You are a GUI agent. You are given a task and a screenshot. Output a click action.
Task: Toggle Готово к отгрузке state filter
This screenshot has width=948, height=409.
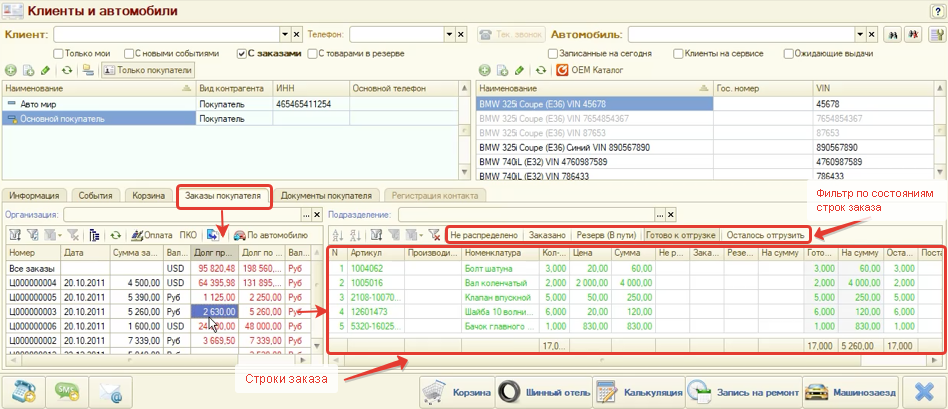pyautogui.click(x=681, y=235)
